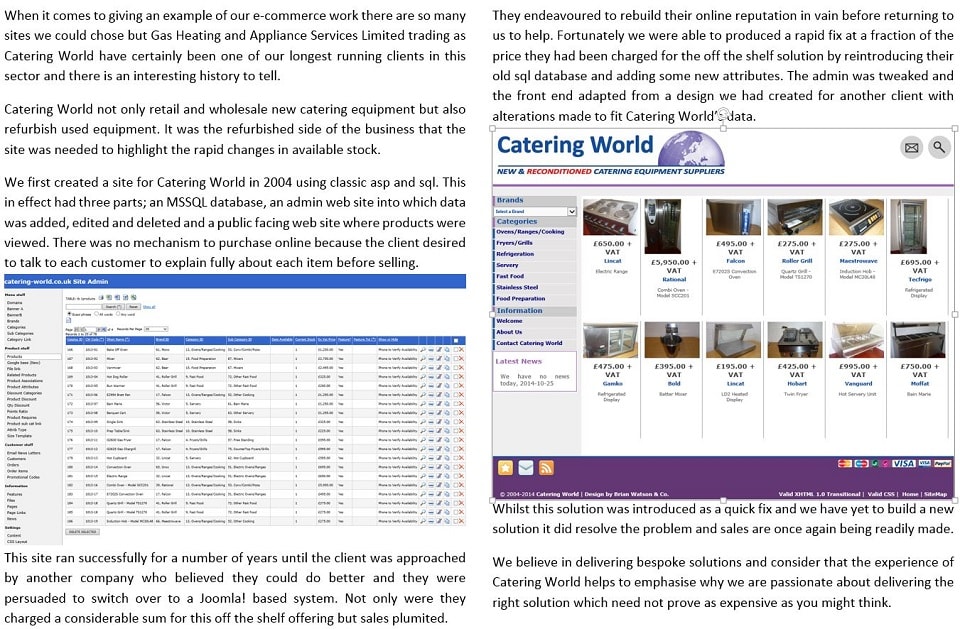The image size is (960, 629).
Task: Open the Ovens/Ranges/Cooking category
Action: click(x=530, y=232)
